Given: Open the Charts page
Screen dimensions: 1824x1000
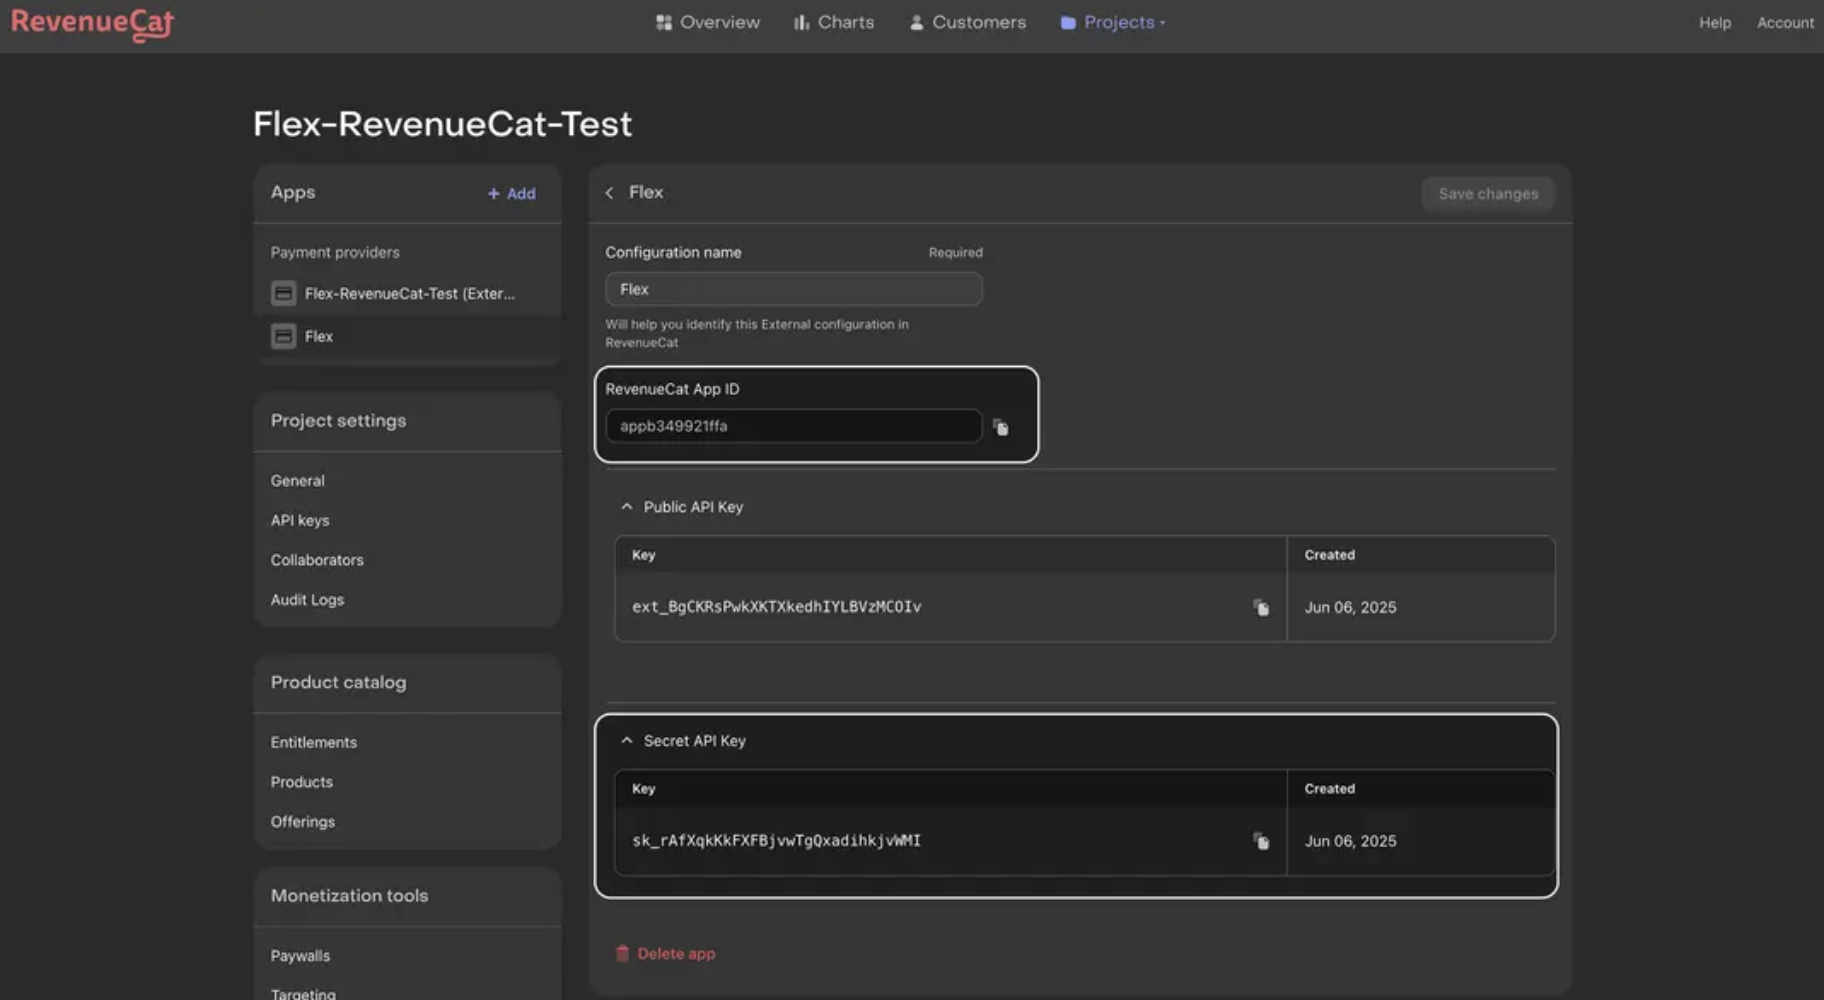Looking at the screenshot, I should tap(833, 22).
